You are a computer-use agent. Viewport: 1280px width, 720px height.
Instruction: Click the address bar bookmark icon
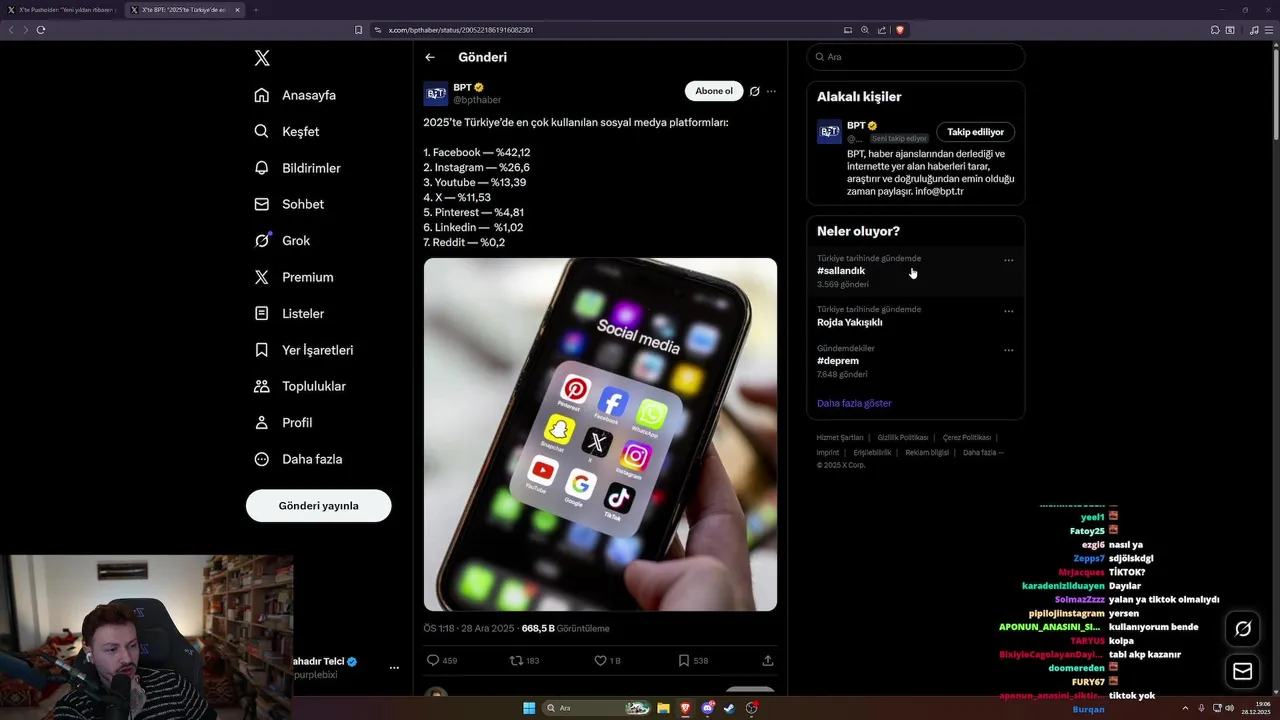(x=359, y=30)
